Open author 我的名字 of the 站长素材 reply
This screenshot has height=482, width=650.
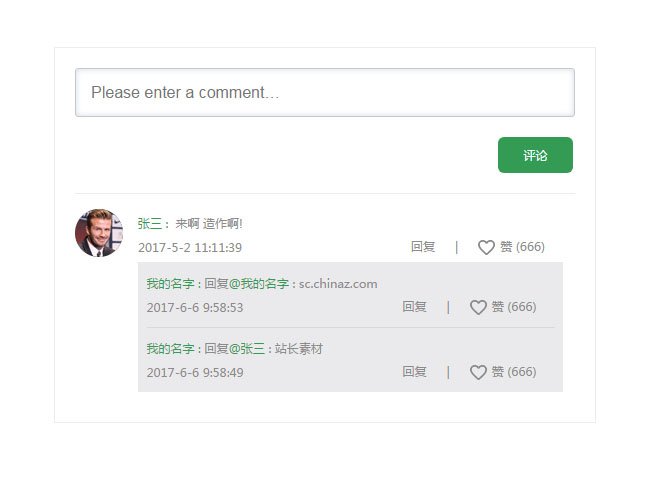tap(170, 349)
